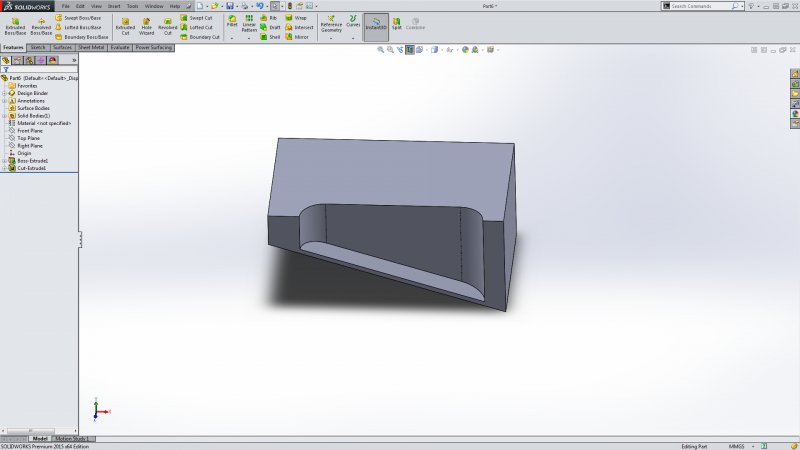Expand the panel tabs overflow chevron
Viewport: 800px width, 450px height.
click(74, 60)
